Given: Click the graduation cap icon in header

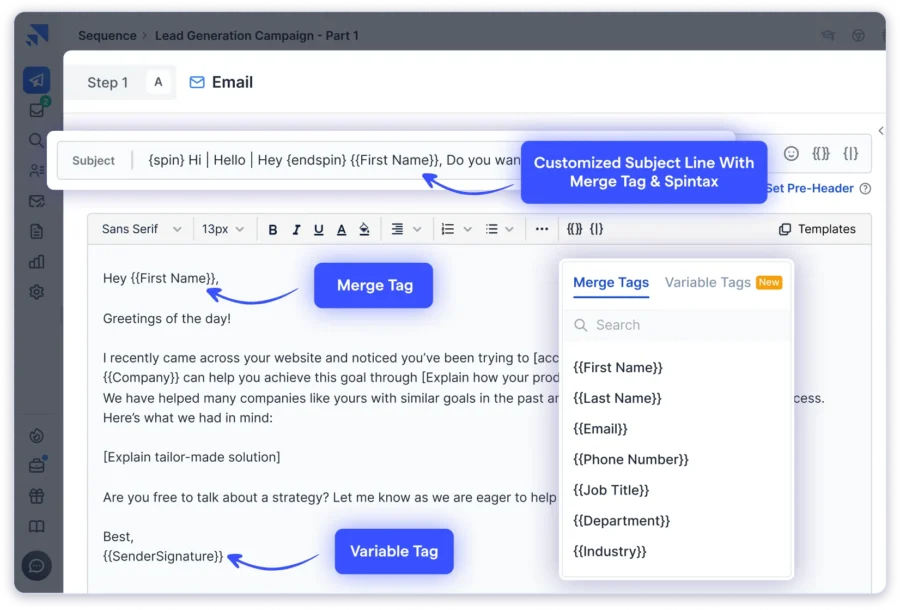Looking at the screenshot, I should (x=828, y=35).
